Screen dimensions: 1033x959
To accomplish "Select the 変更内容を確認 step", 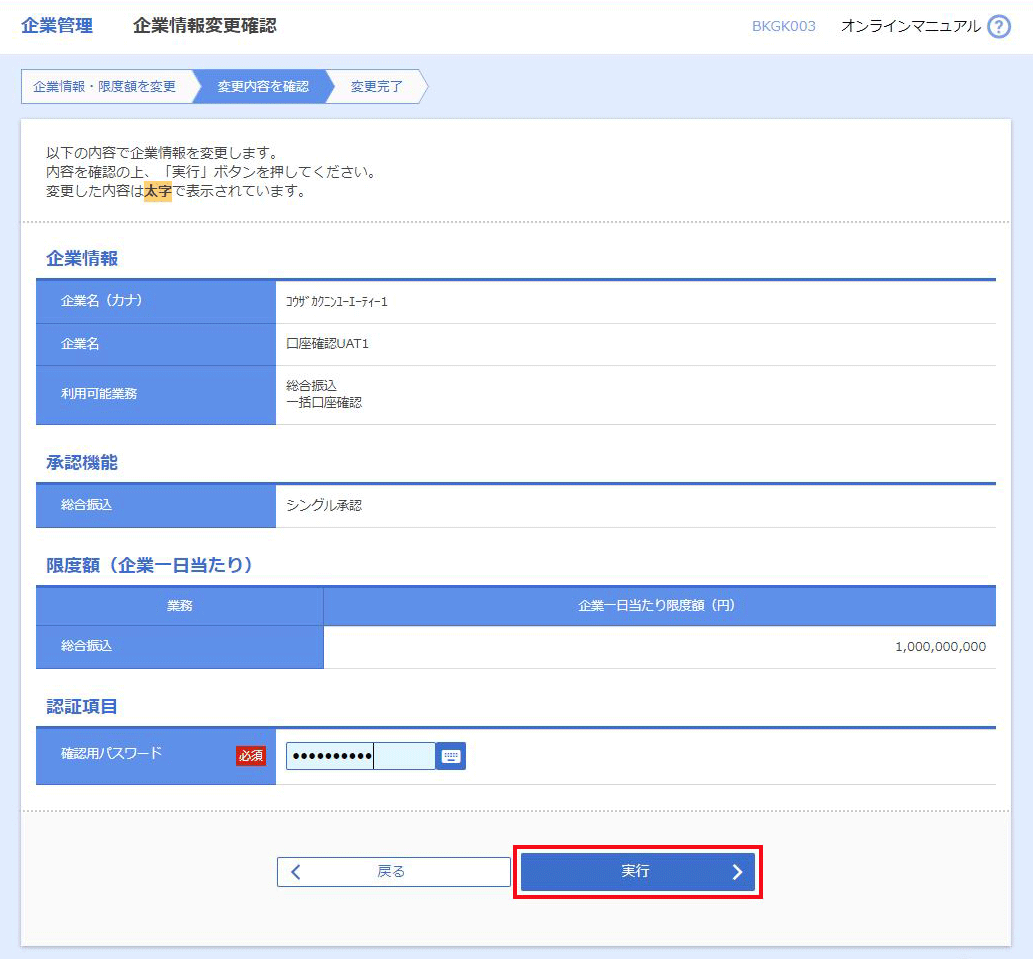I will tap(263, 87).
